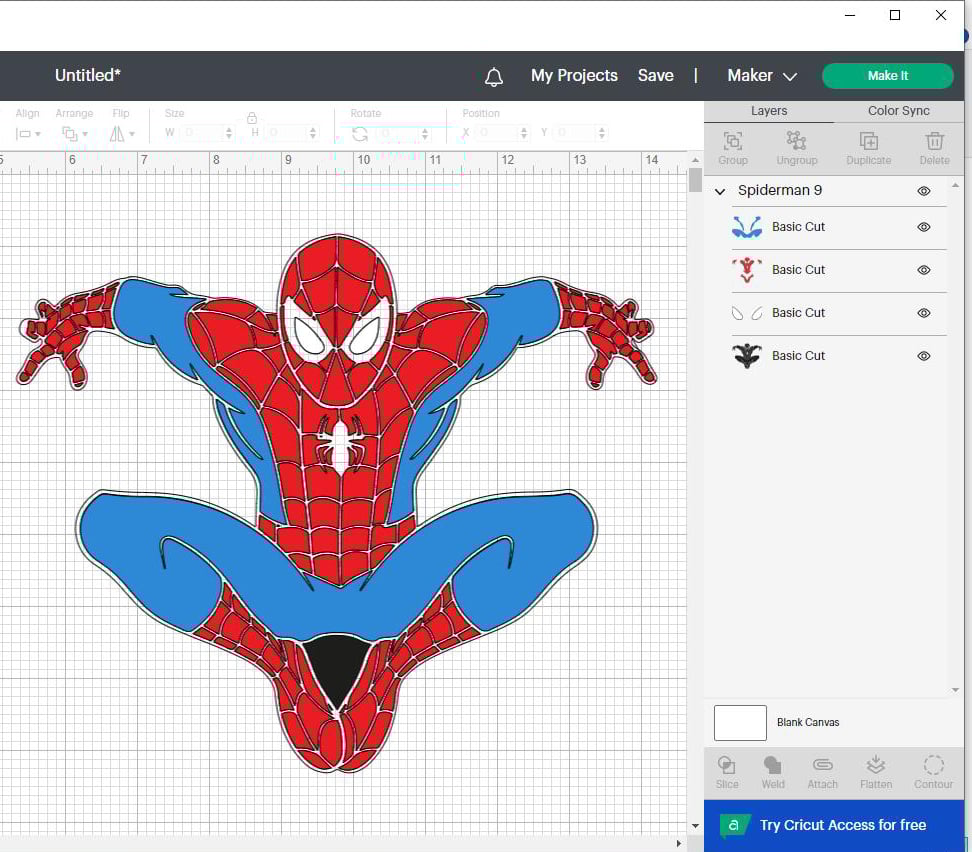This screenshot has height=852, width=972.
Task: Click the green Make It button
Action: click(887, 76)
